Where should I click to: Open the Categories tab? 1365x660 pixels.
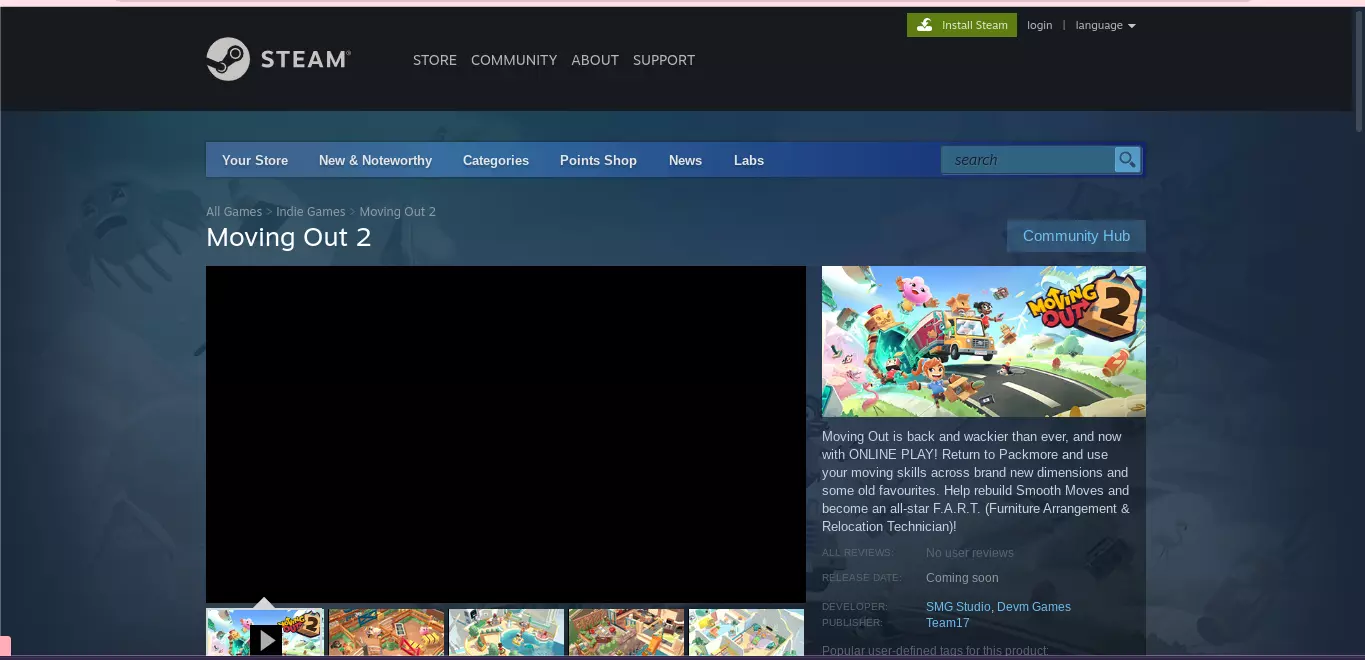point(496,160)
